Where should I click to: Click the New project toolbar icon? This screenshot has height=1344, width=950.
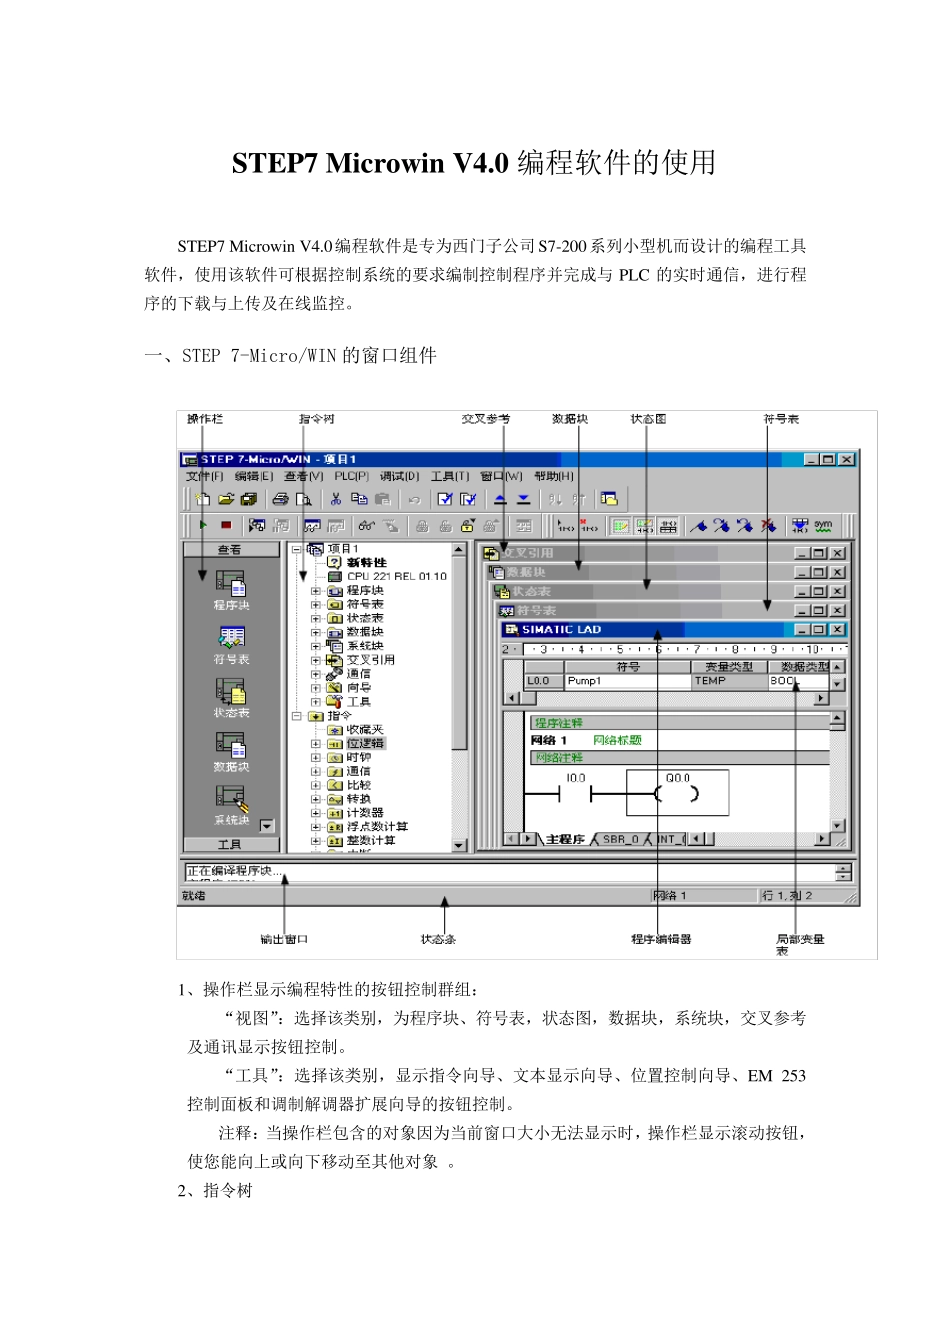pos(203,499)
